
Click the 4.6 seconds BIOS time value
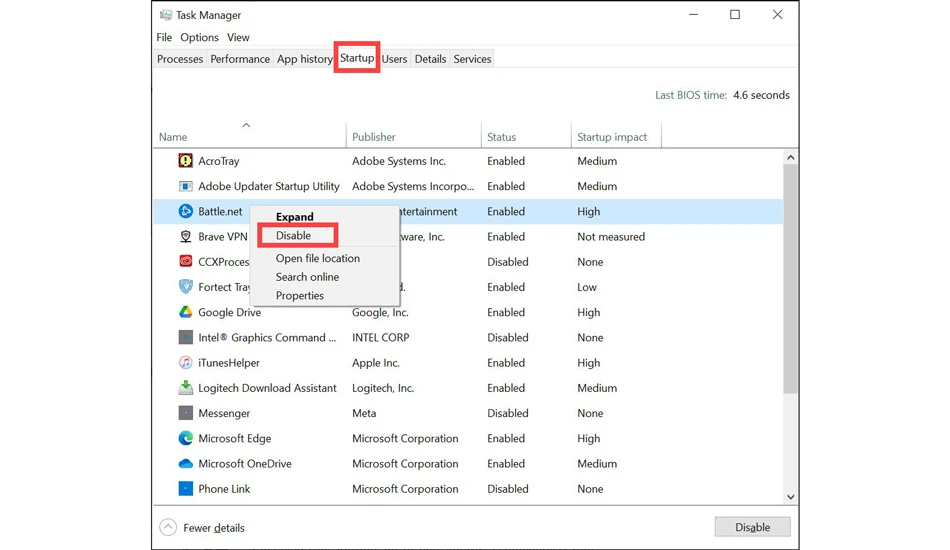(x=761, y=95)
